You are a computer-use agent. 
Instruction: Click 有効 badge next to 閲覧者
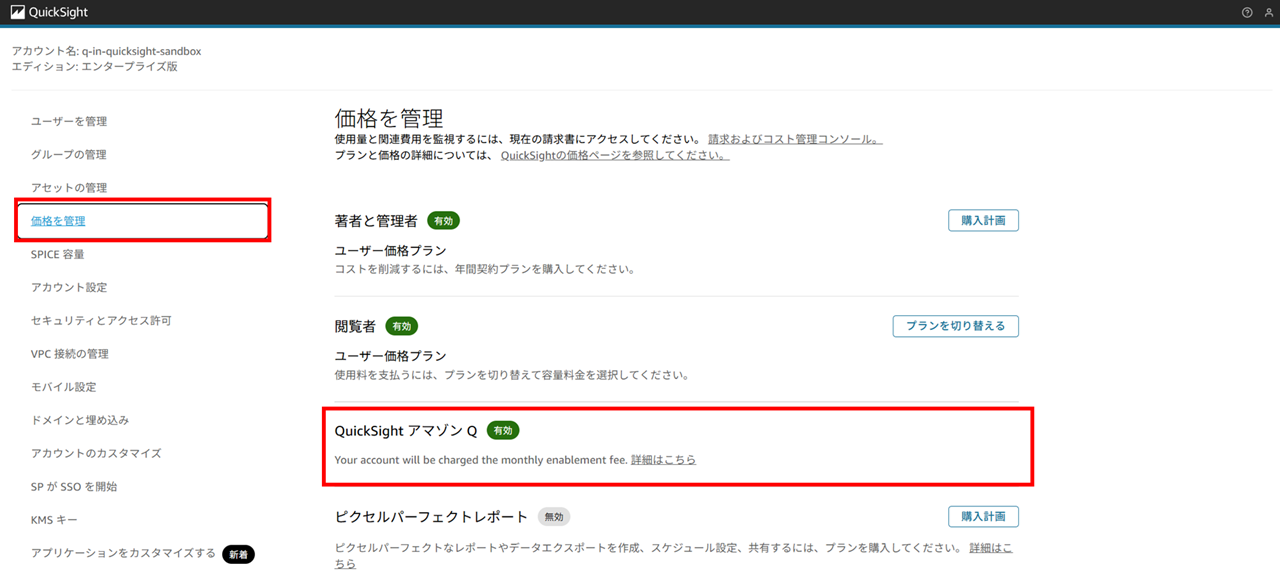tap(401, 326)
